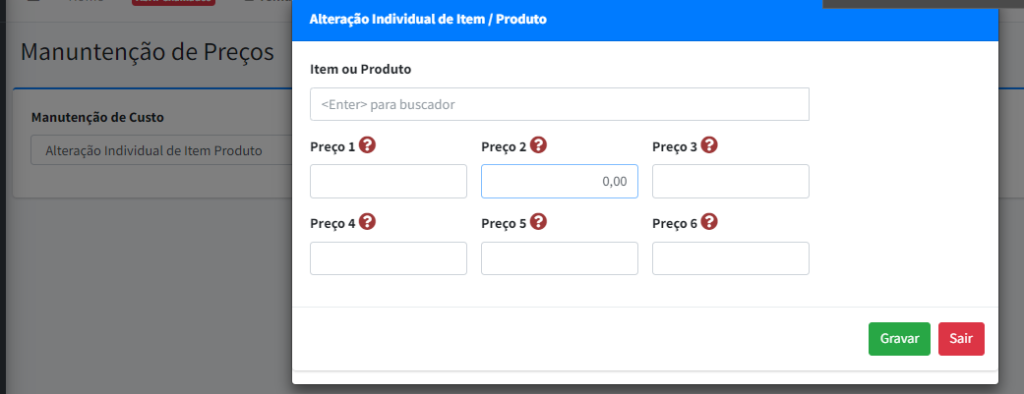Click the Preço 6 label text

click(675, 224)
